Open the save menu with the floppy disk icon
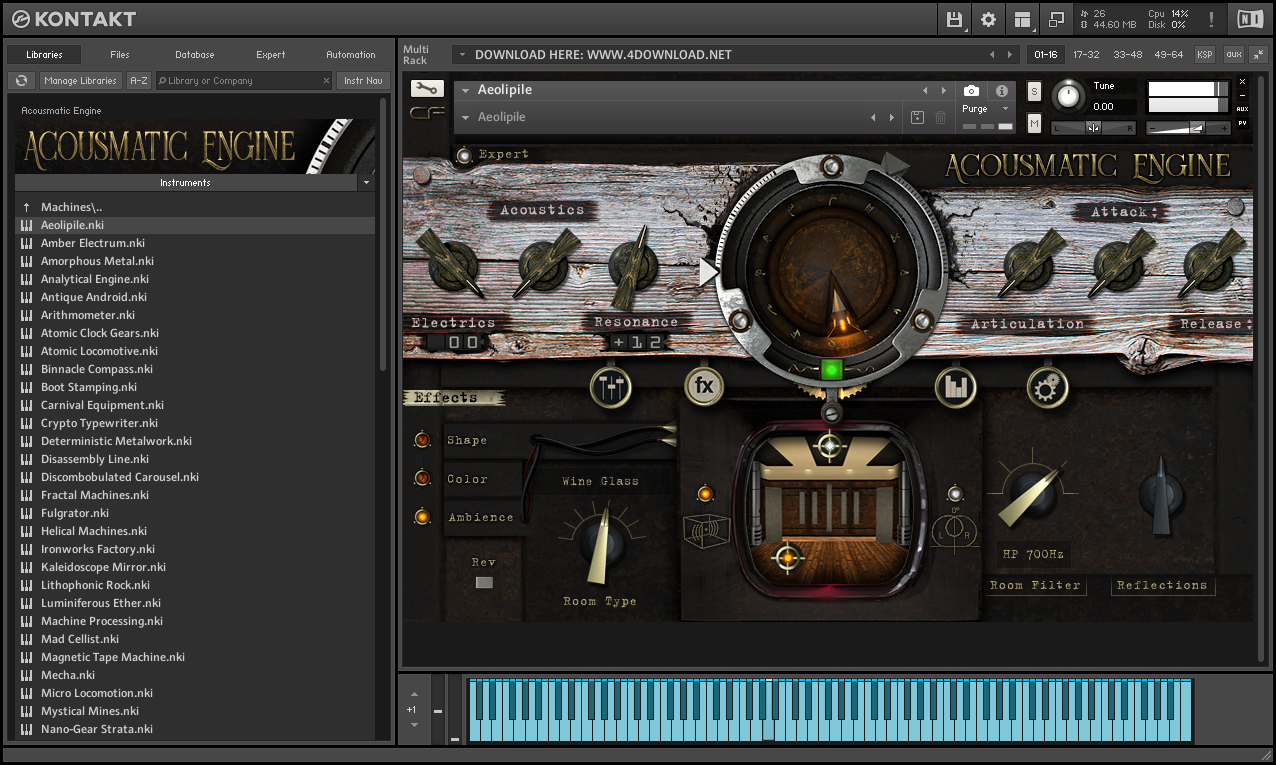1276x765 pixels. [954, 19]
